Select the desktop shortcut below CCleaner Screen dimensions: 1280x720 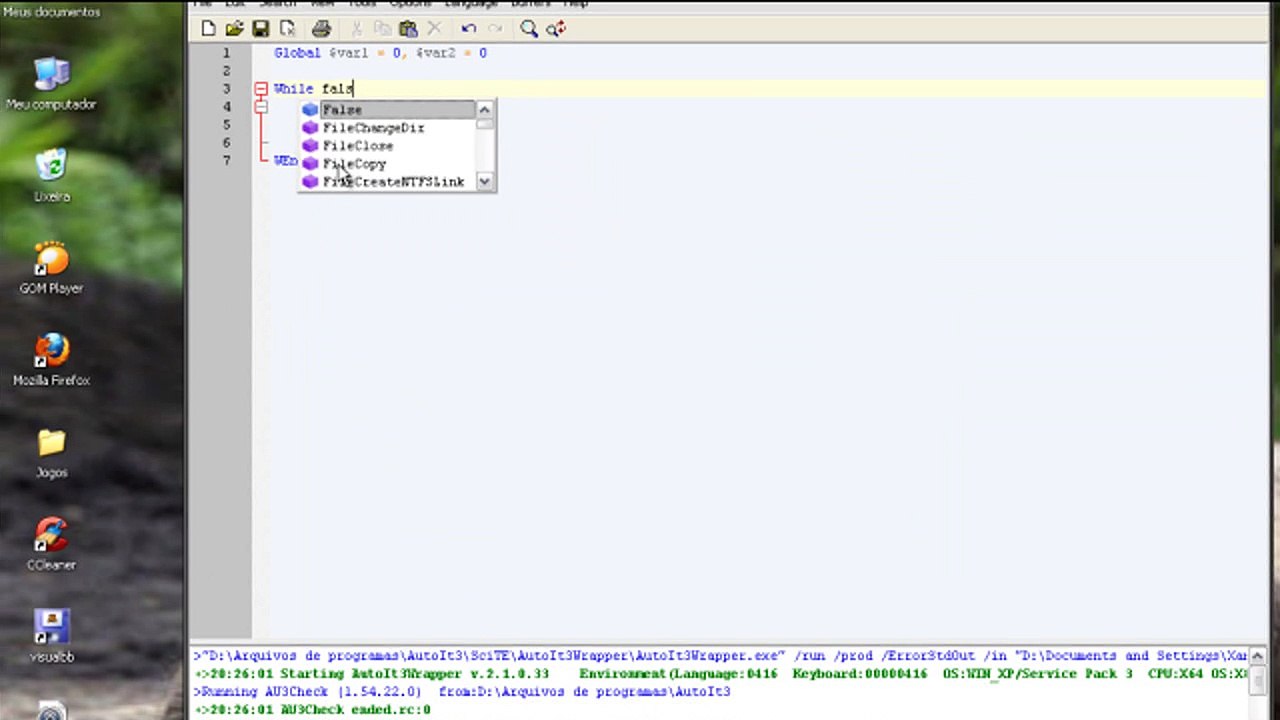pos(51,636)
